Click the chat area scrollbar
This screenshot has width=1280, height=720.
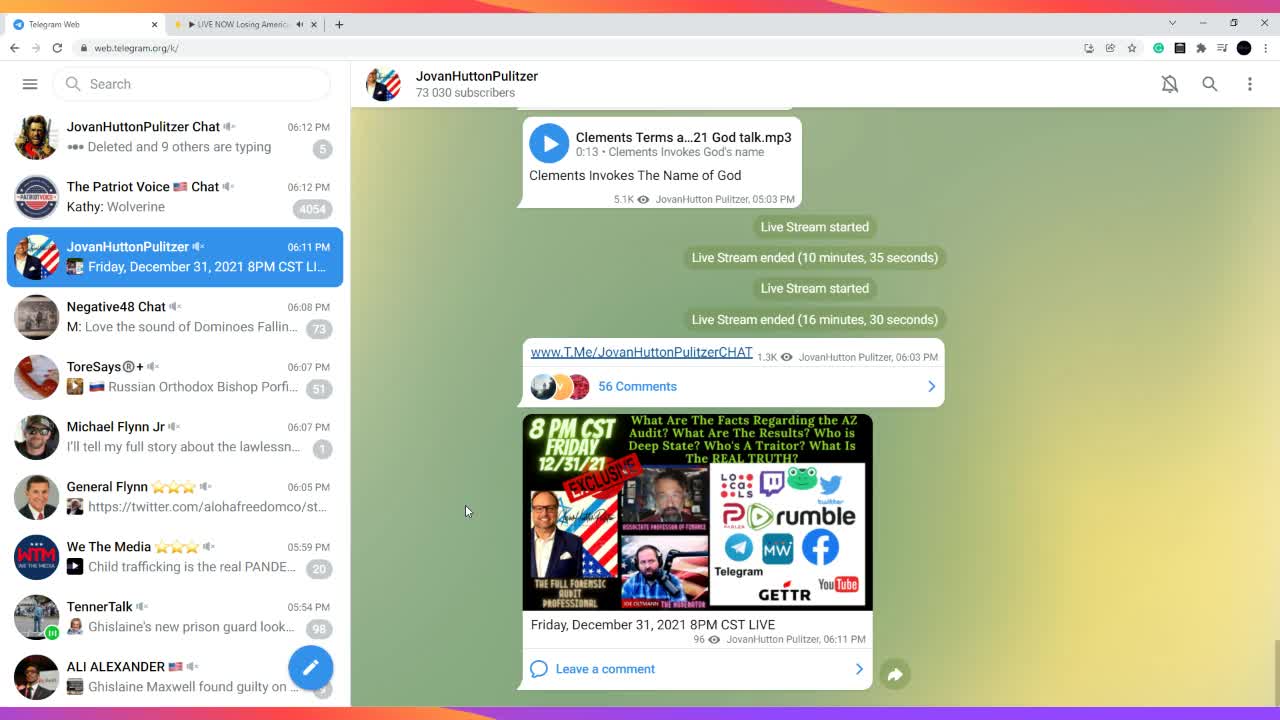(1275, 673)
